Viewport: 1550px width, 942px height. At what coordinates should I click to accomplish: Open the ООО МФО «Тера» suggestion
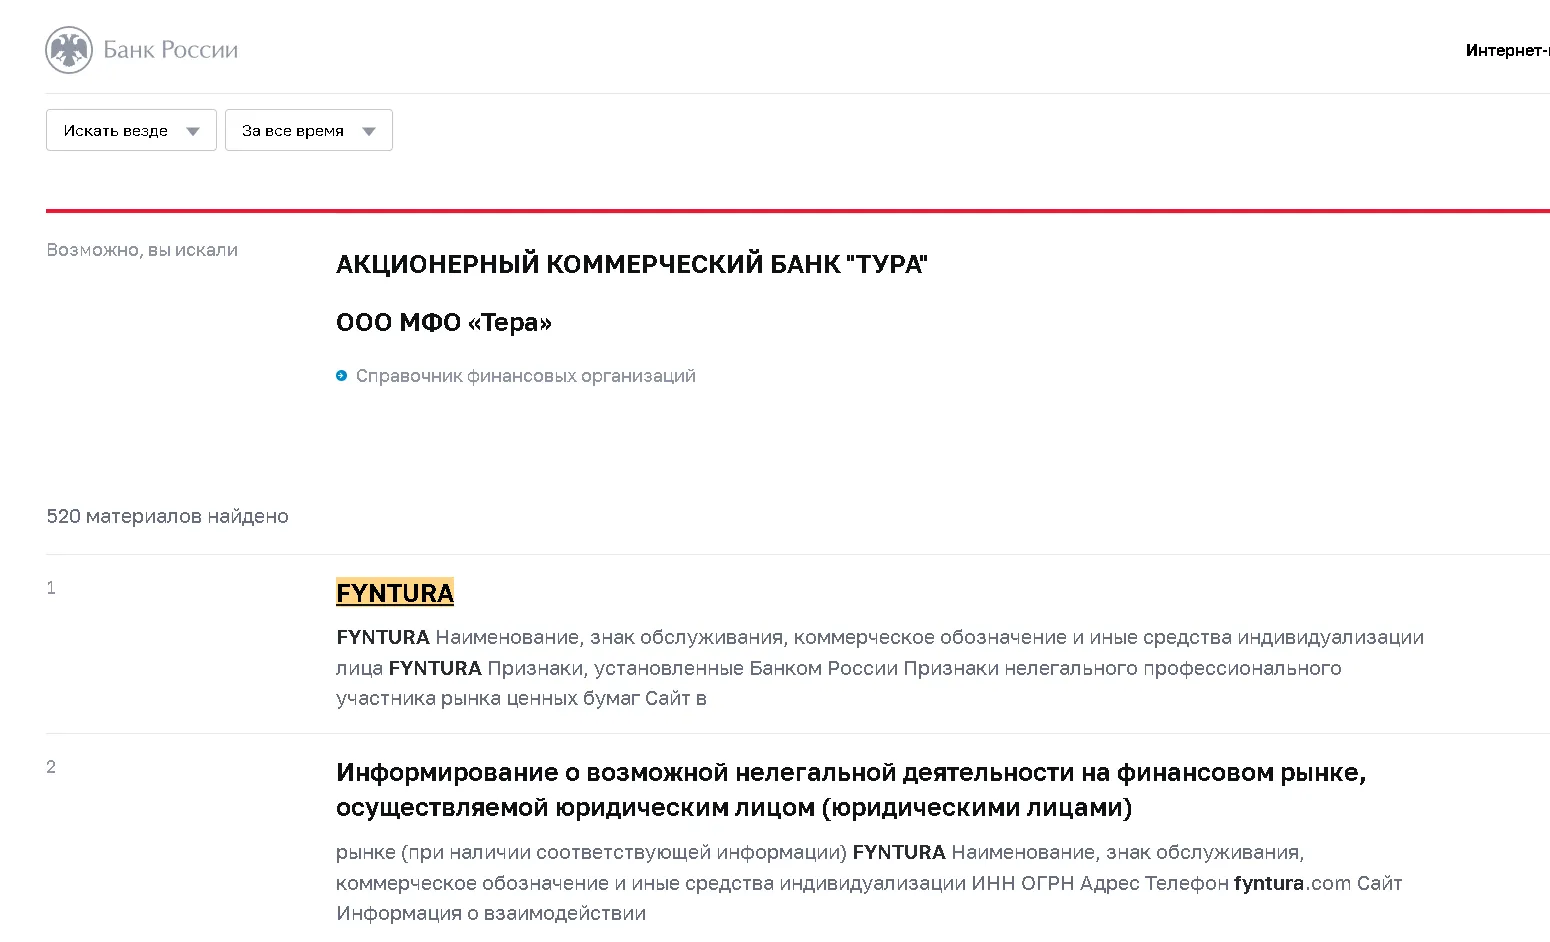point(444,322)
